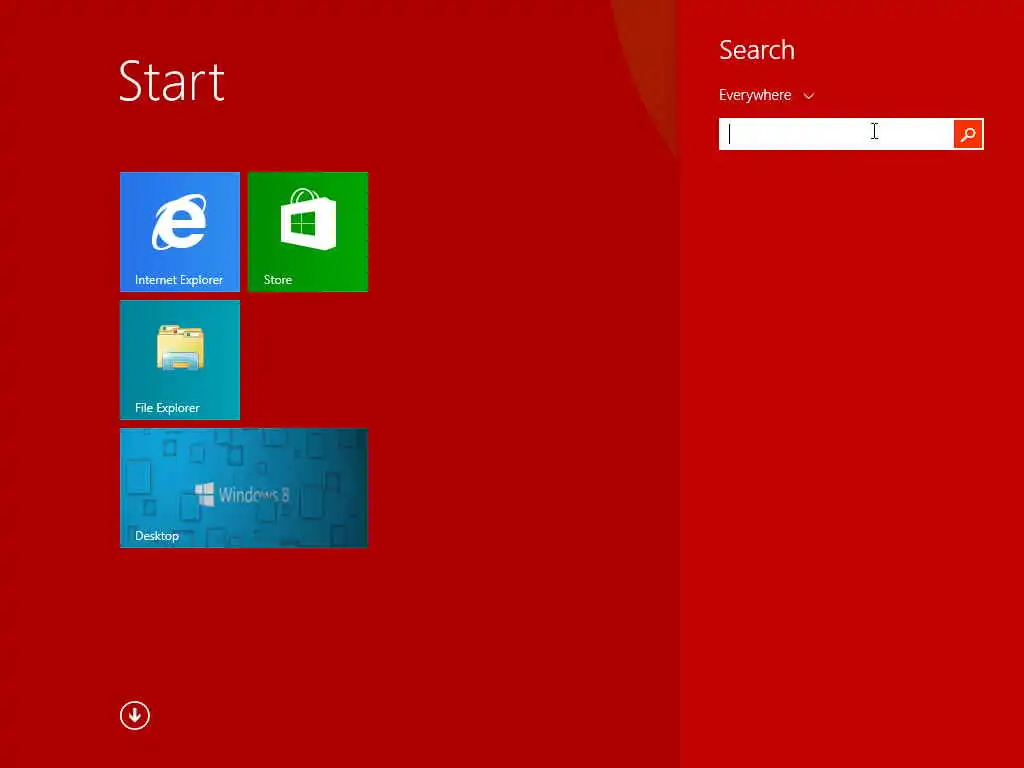Open the Windows 8 Desktop tile
Viewport: 1024px width, 768px height.
click(244, 488)
